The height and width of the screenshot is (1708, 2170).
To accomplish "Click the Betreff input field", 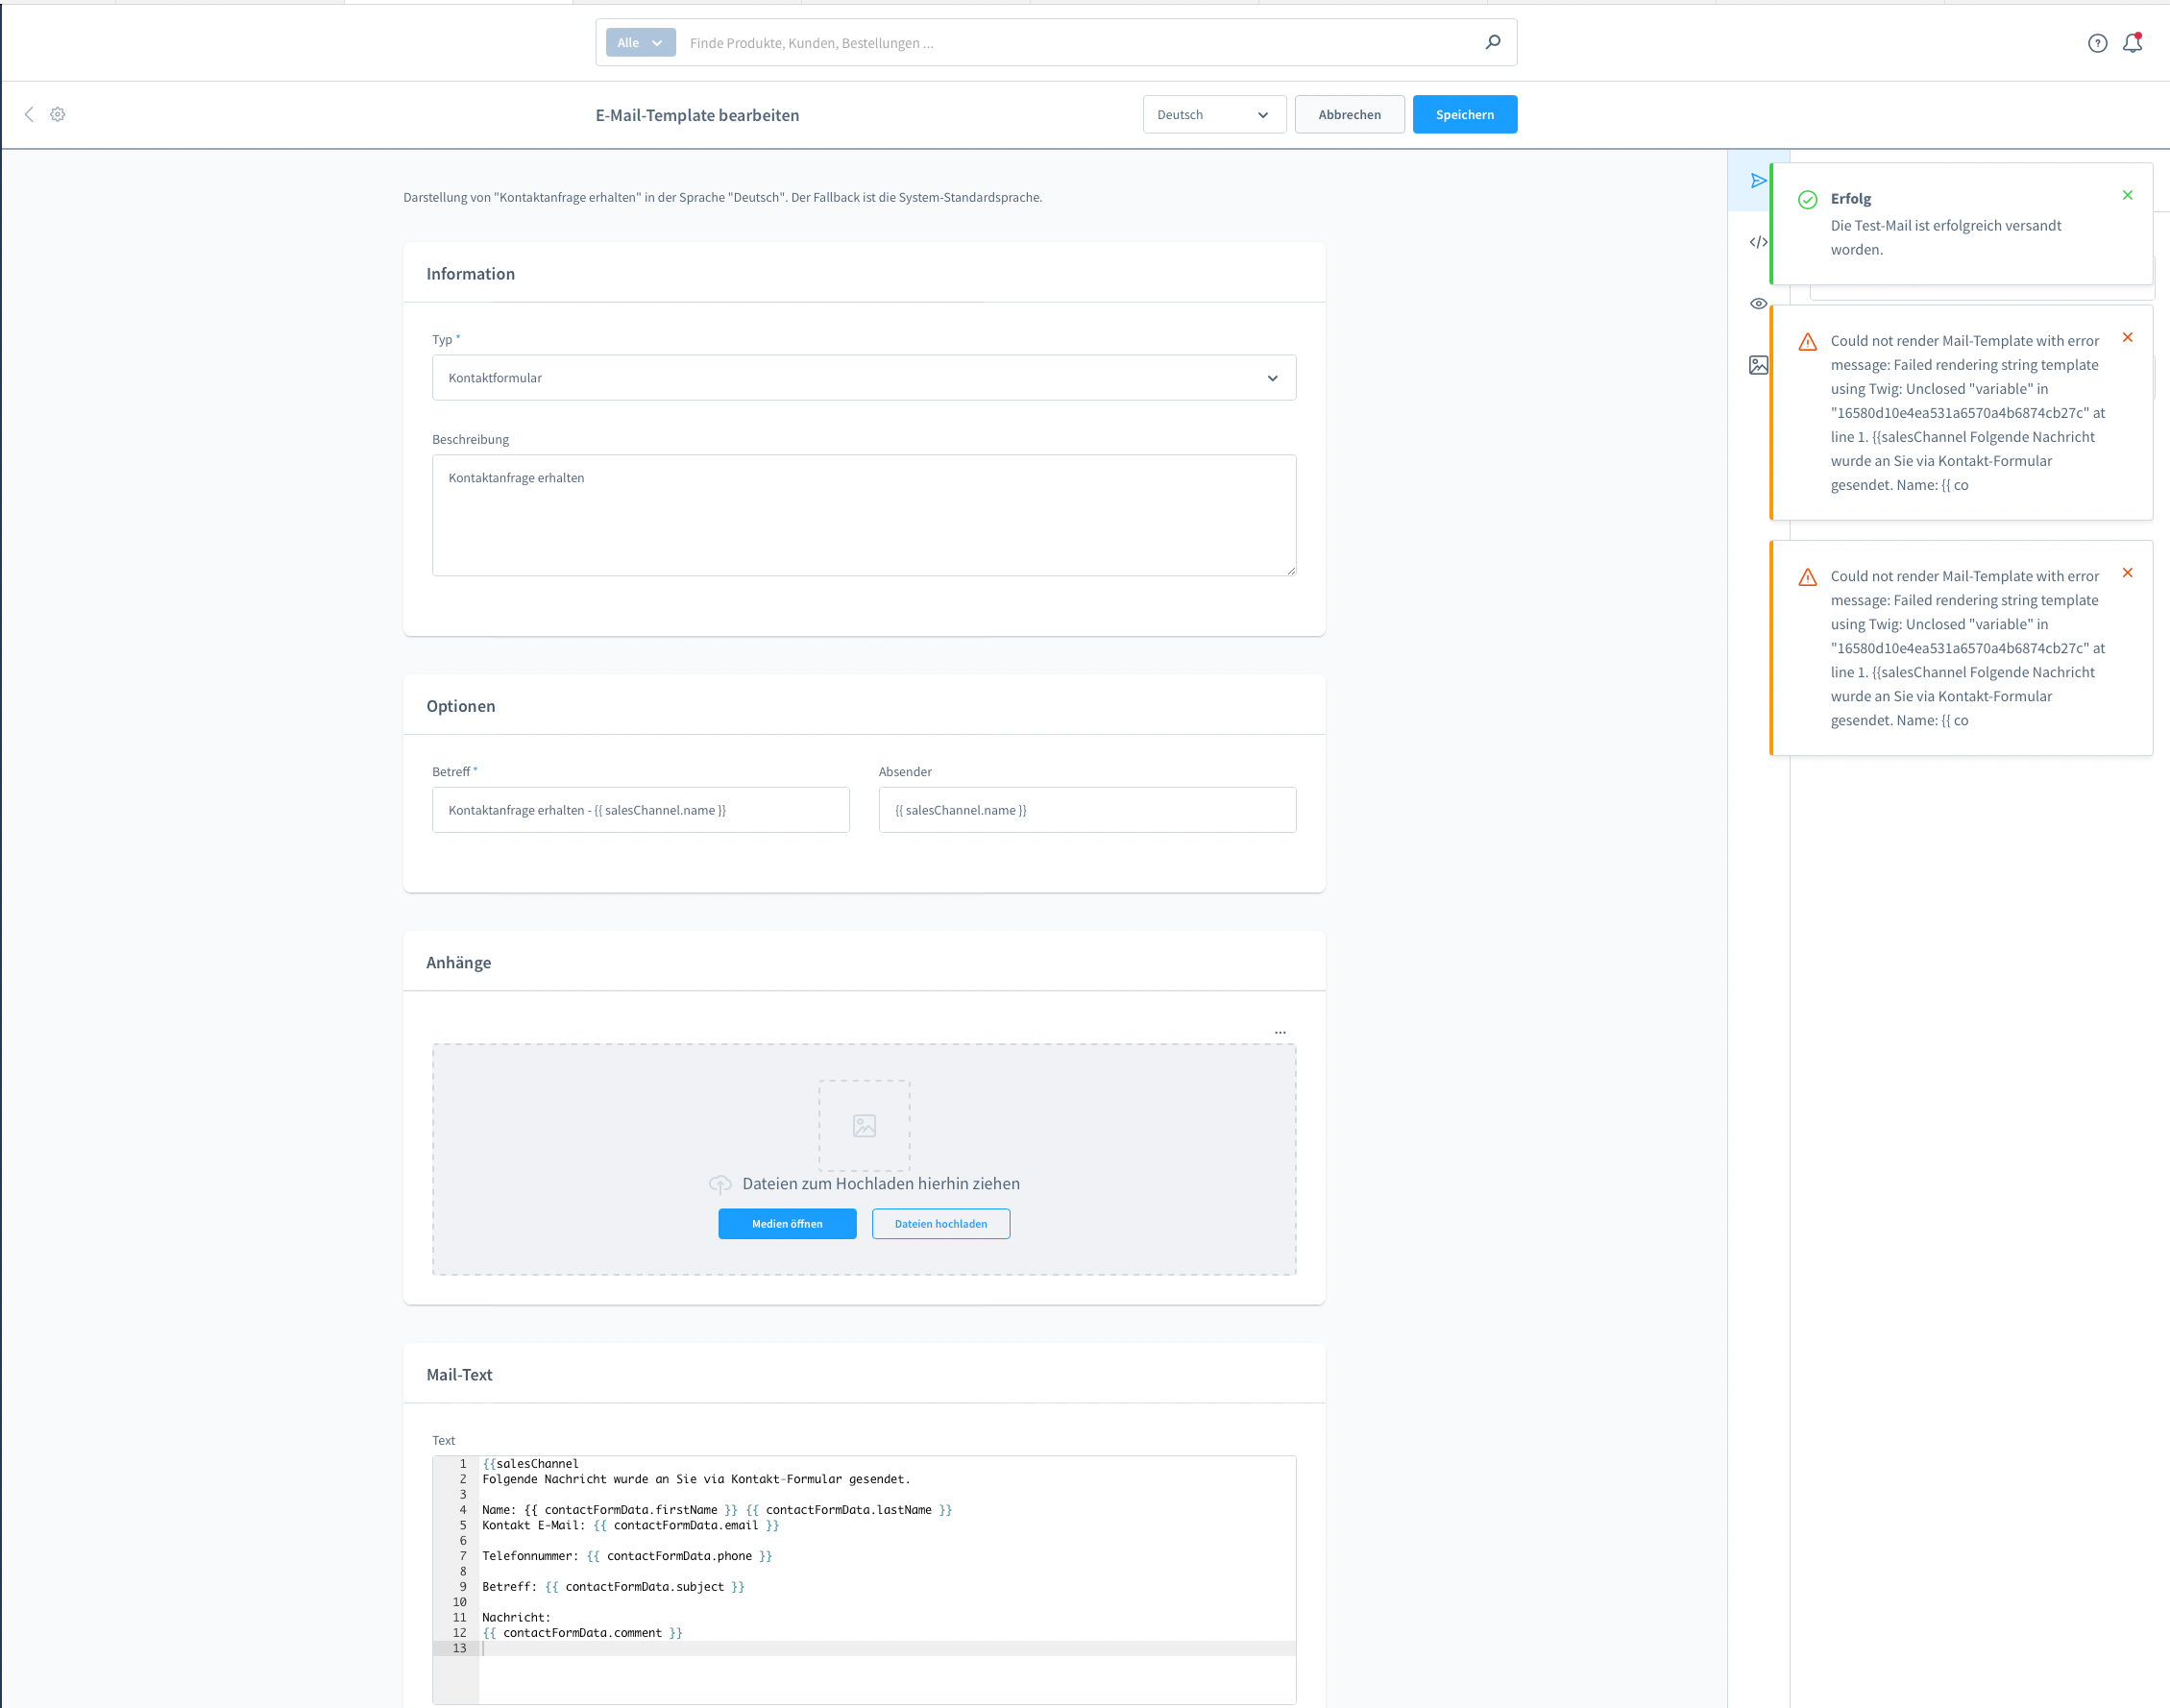I will (x=640, y=810).
